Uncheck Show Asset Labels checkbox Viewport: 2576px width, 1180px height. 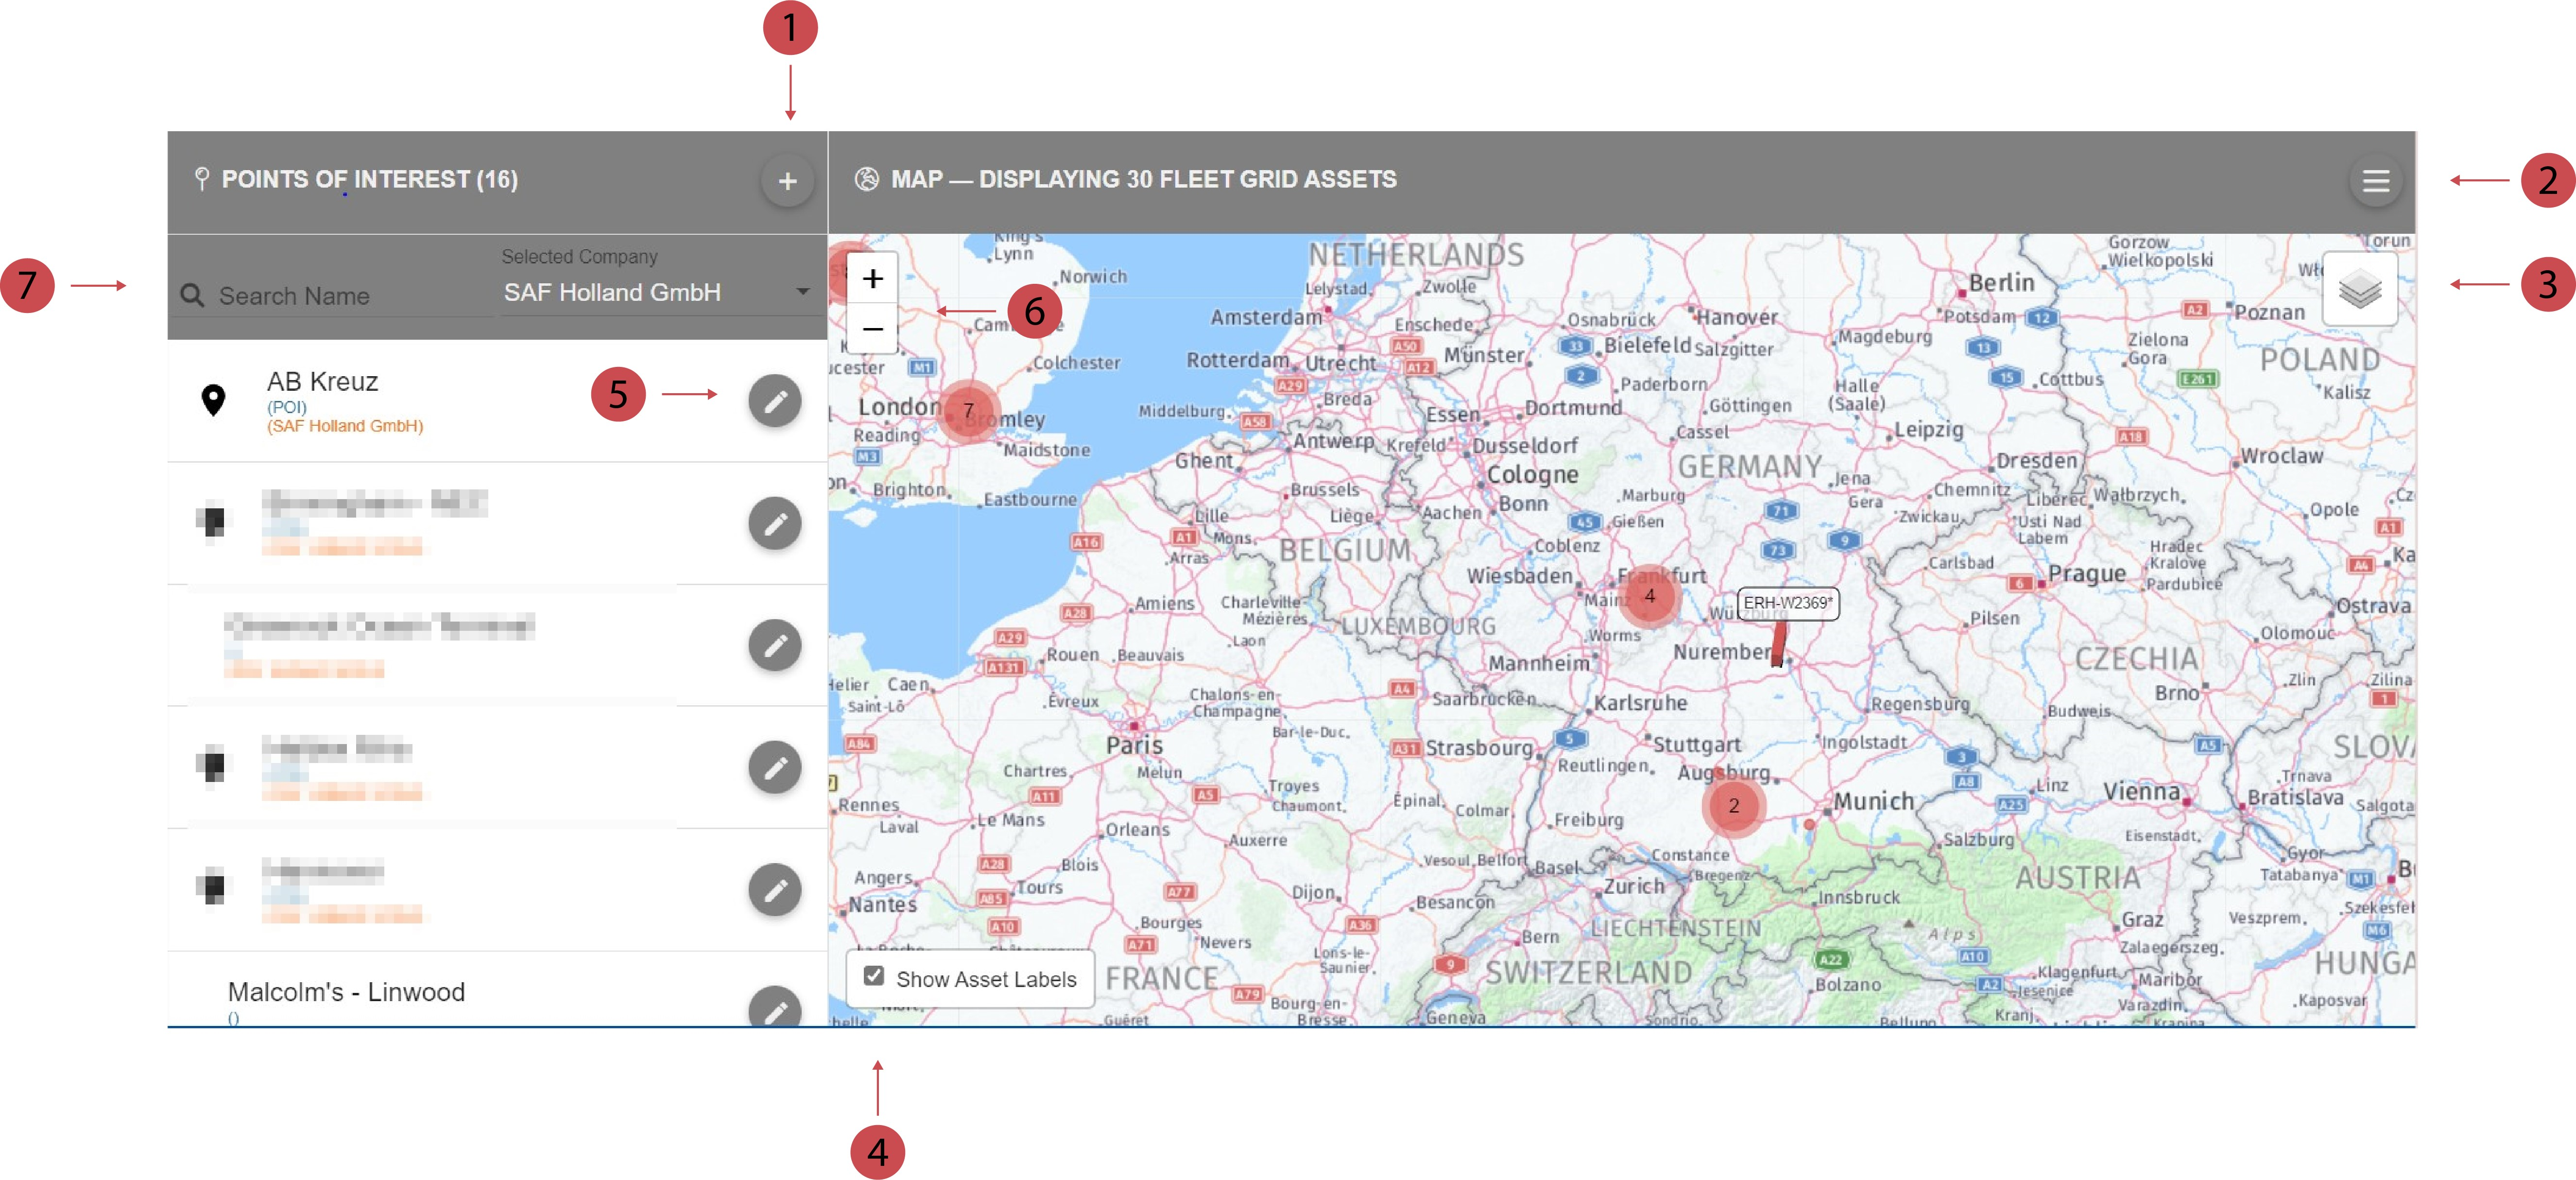click(874, 976)
